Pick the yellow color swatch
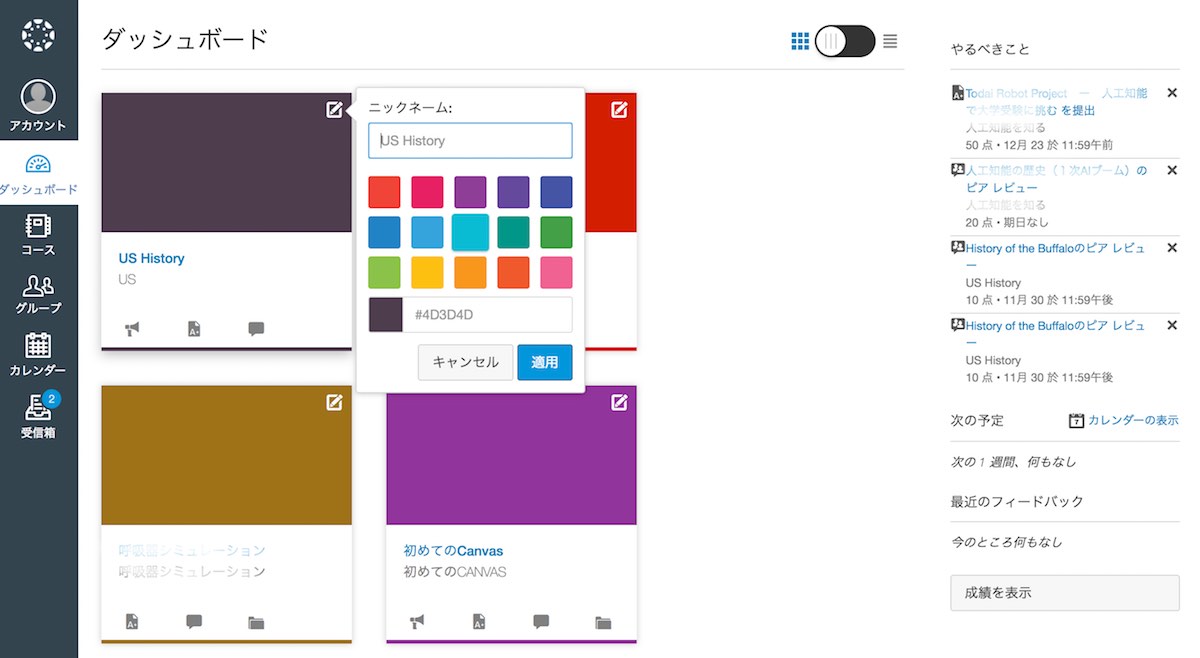 pyautogui.click(x=427, y=272)
